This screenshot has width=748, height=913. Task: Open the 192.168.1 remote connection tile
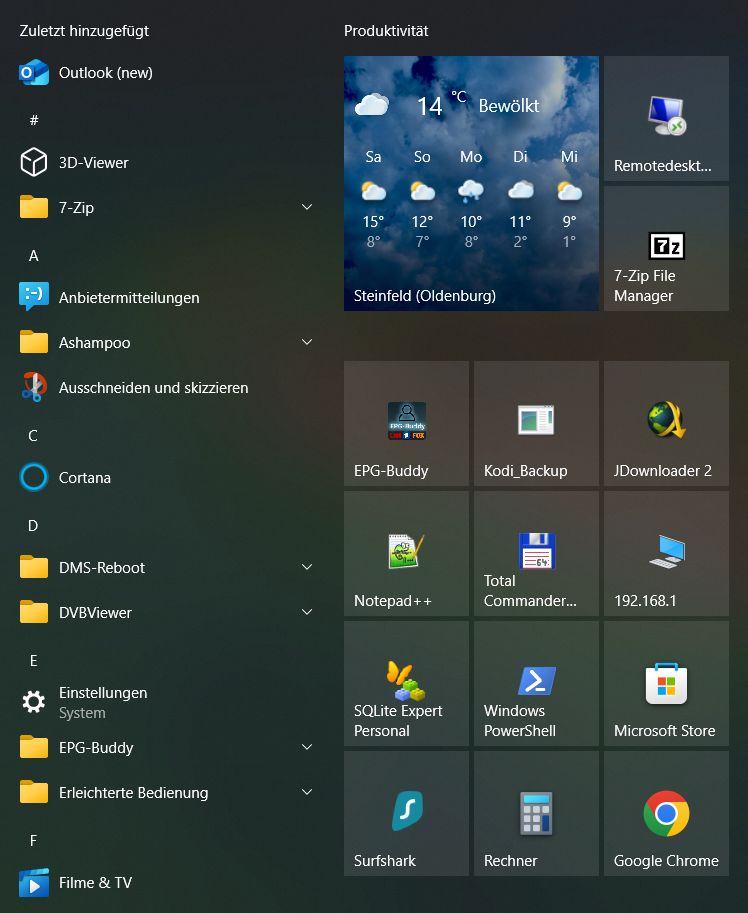667,554
